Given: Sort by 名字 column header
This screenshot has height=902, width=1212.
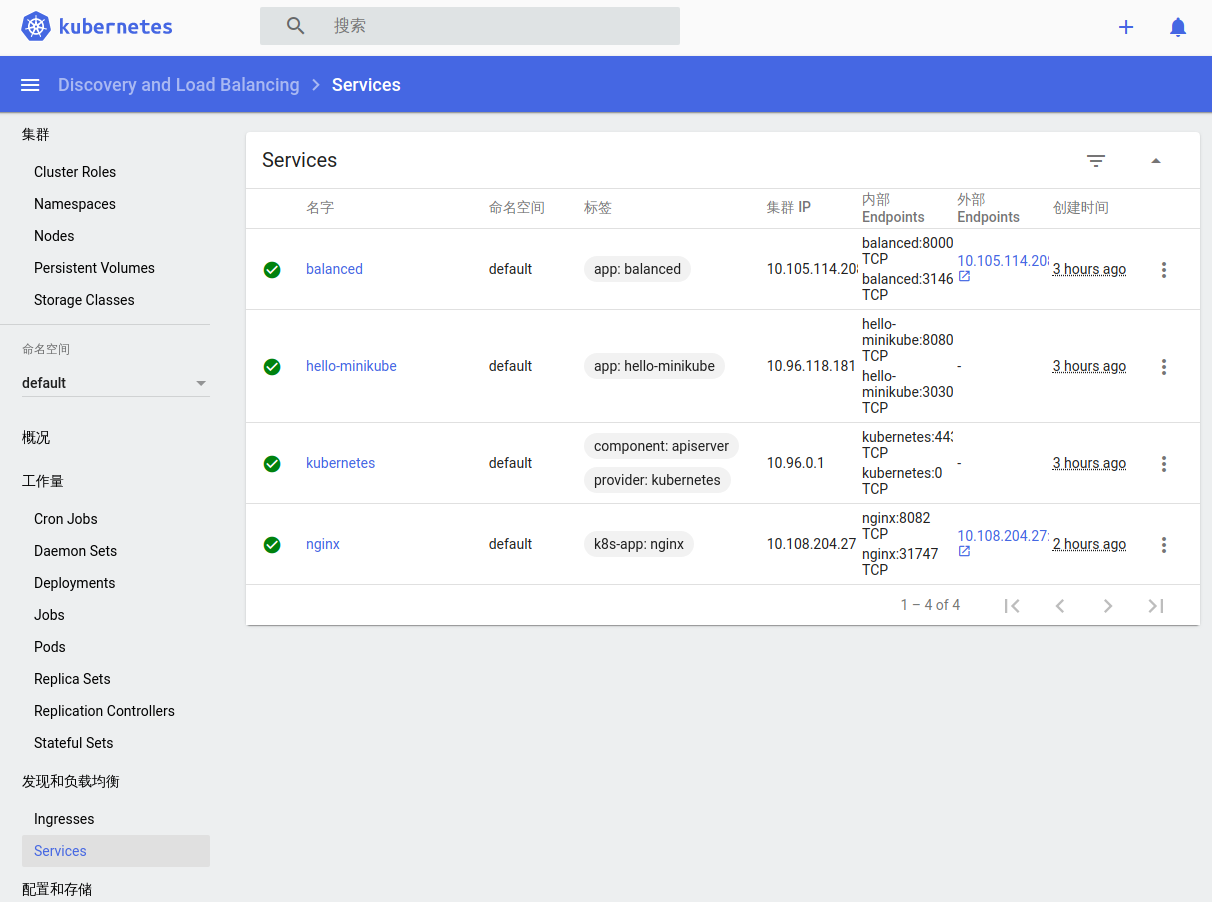Looking at the screenshot, I should click(x=320, y=208).
